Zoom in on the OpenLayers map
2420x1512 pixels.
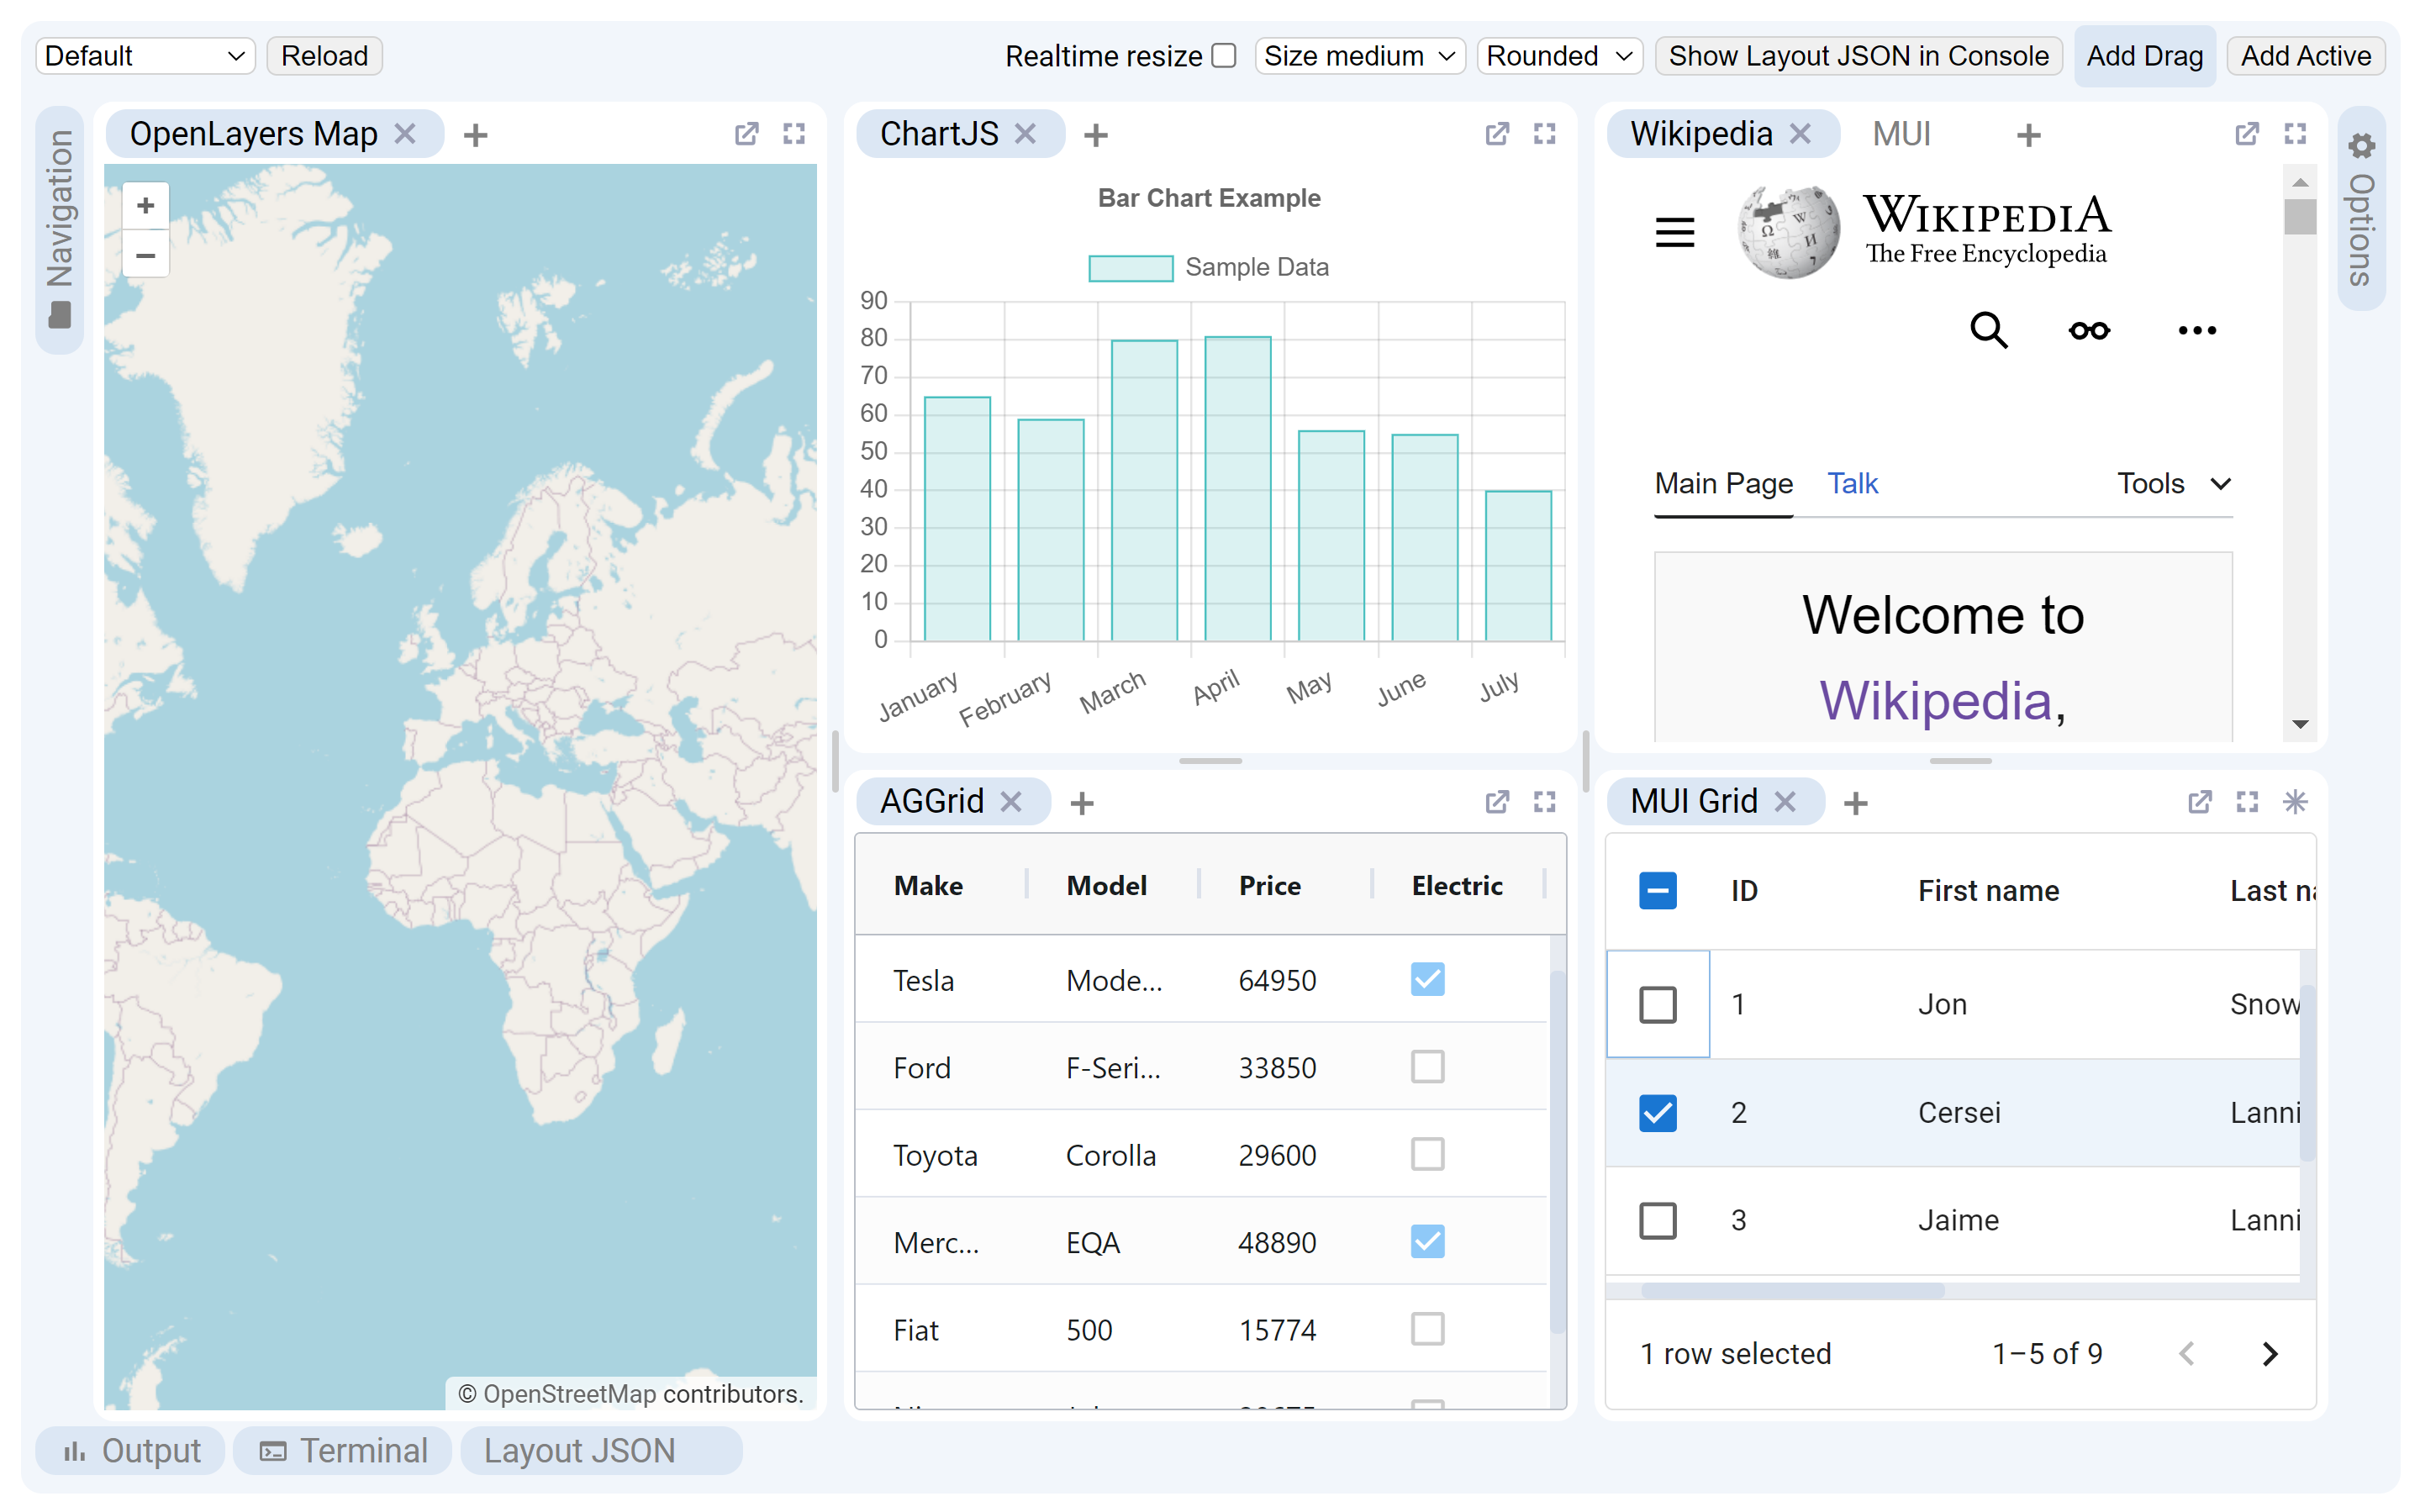click(x=145, y=204)
